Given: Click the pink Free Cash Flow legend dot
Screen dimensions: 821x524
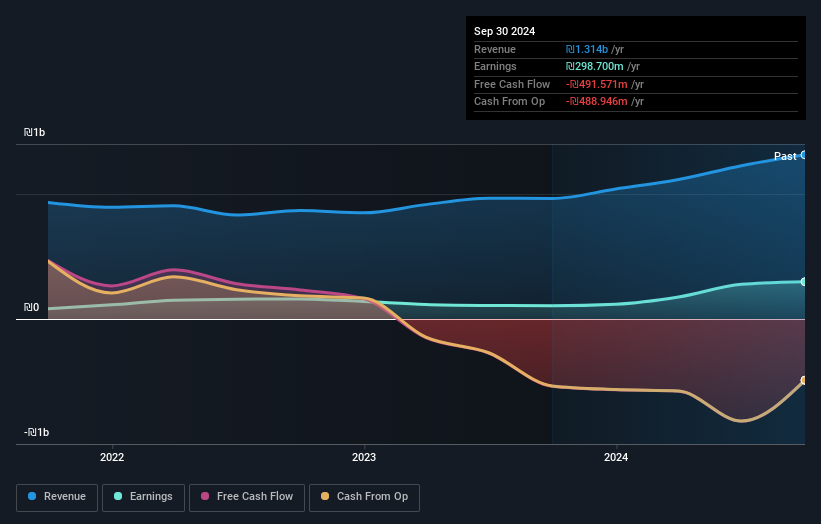Looking at the screenshot, I should [205, 496].
